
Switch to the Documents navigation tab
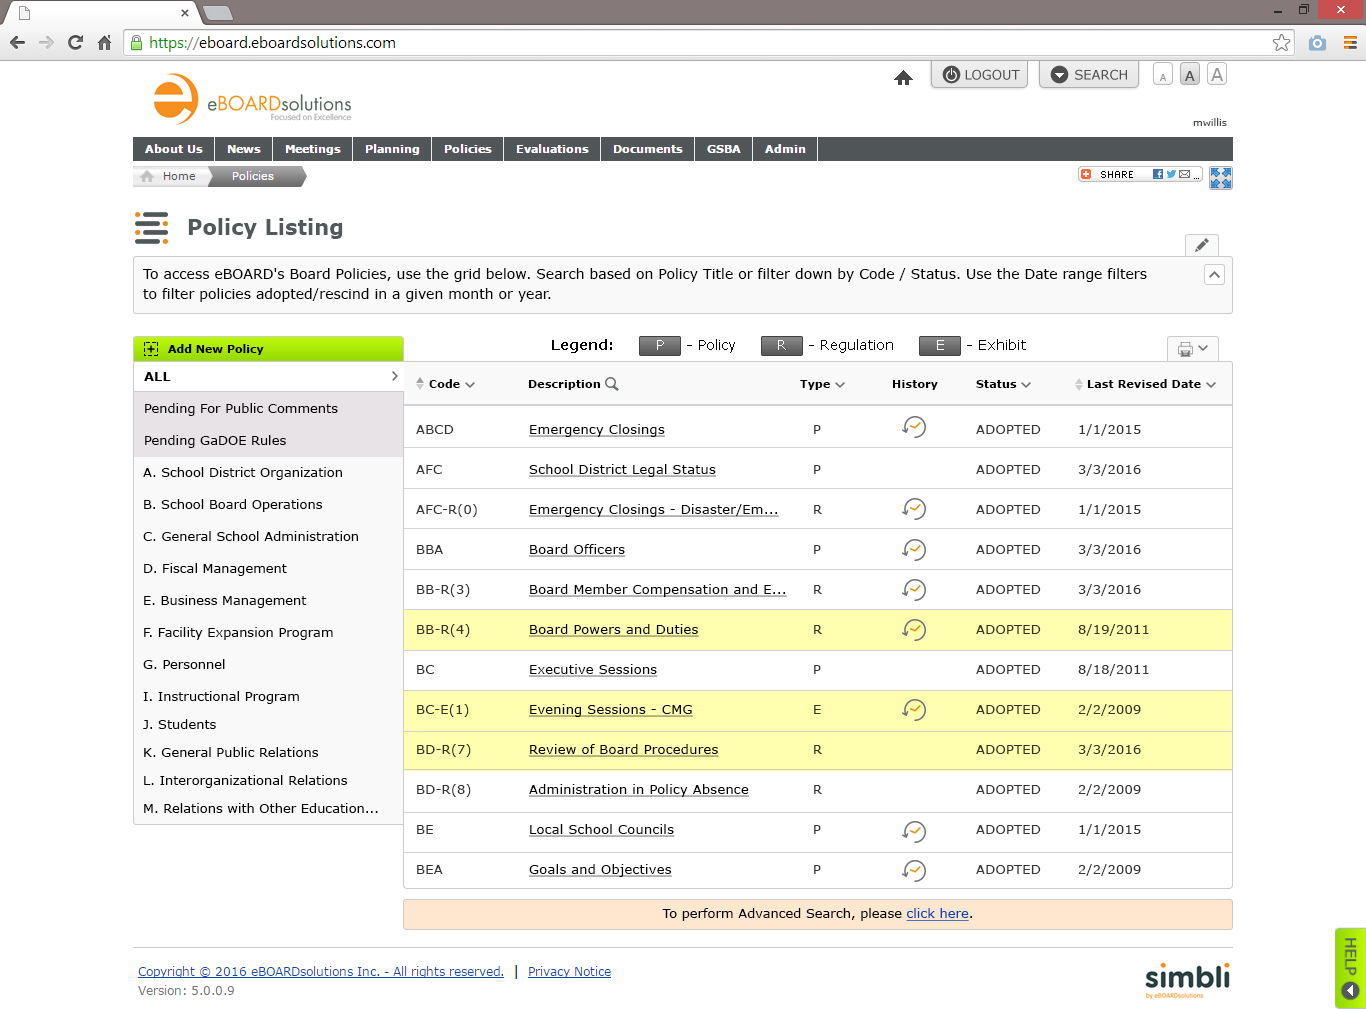[x=647, y=148]
